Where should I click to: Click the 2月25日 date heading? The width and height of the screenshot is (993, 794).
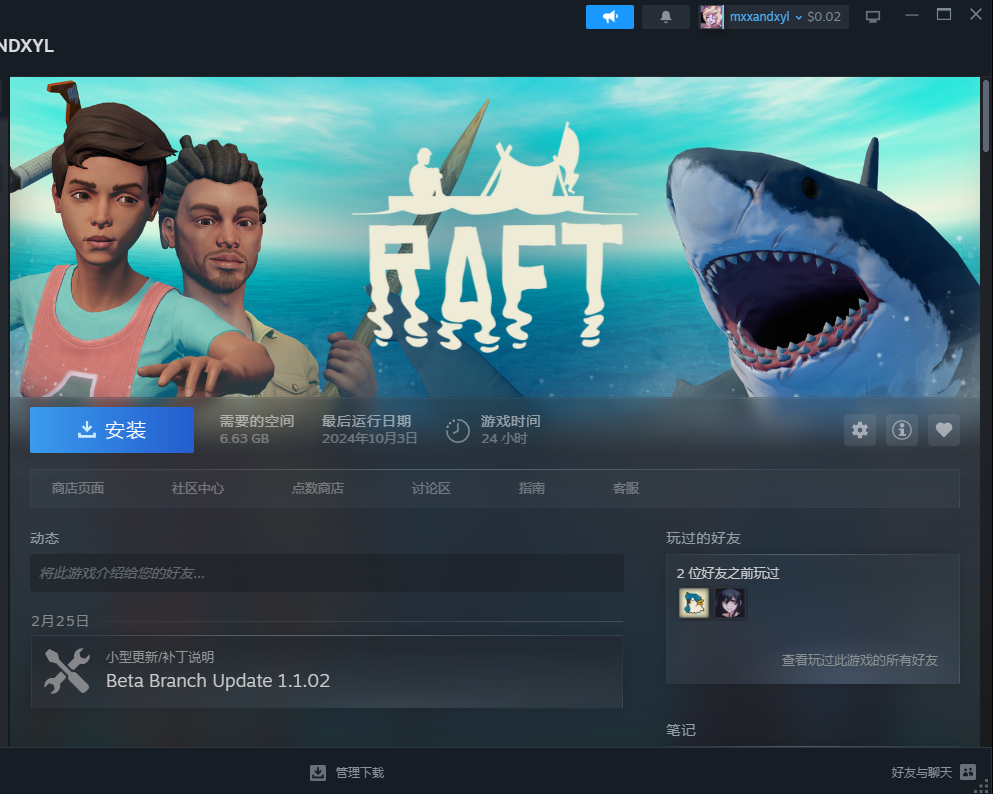pyautogui.click(x=60, y=621)
